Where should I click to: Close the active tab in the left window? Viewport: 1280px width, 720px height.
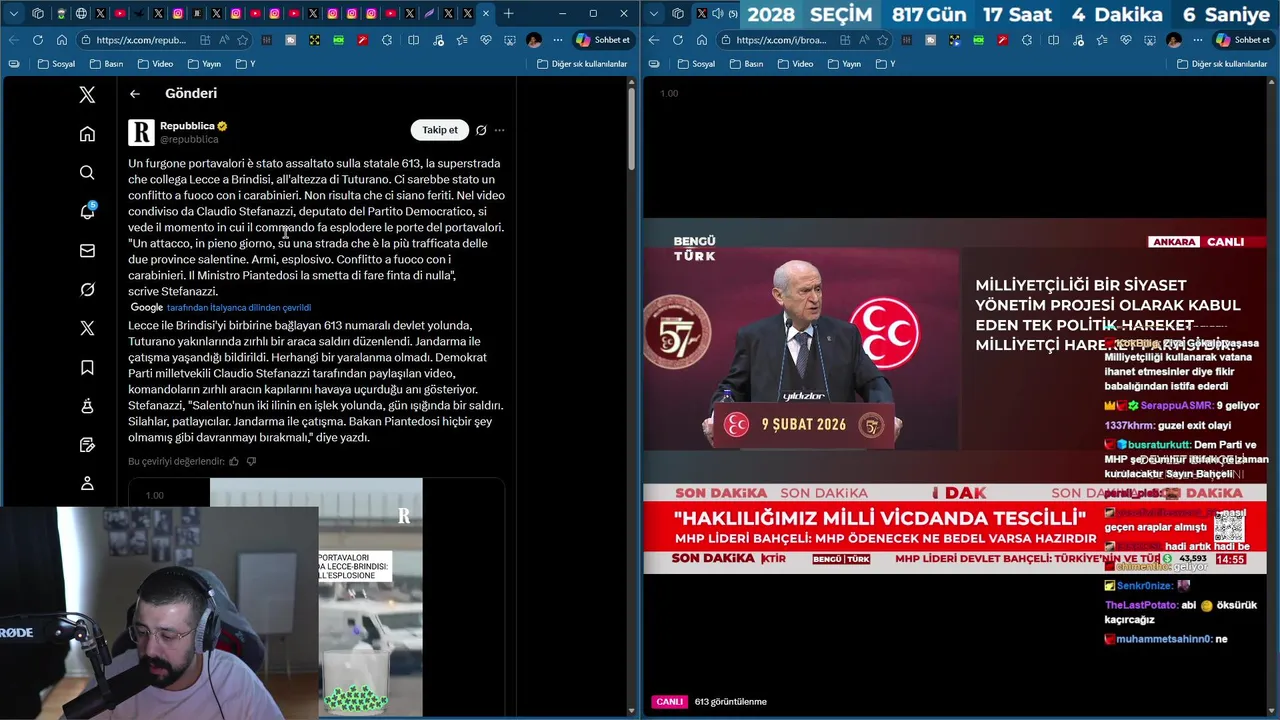(486, 13)
